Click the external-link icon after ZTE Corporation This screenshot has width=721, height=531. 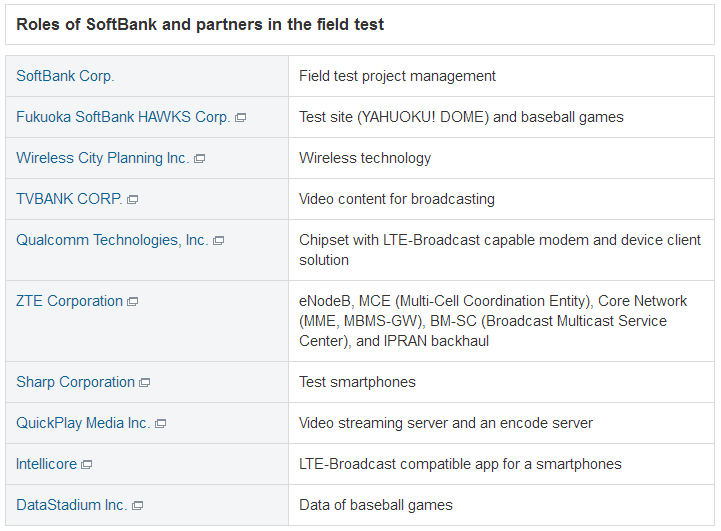[133, 302]
